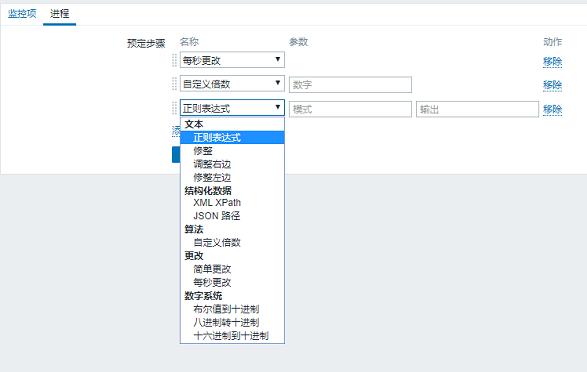The image size is (587, 372).
Task: Click the 预定步骤 label
Action: tap(146, 43)
